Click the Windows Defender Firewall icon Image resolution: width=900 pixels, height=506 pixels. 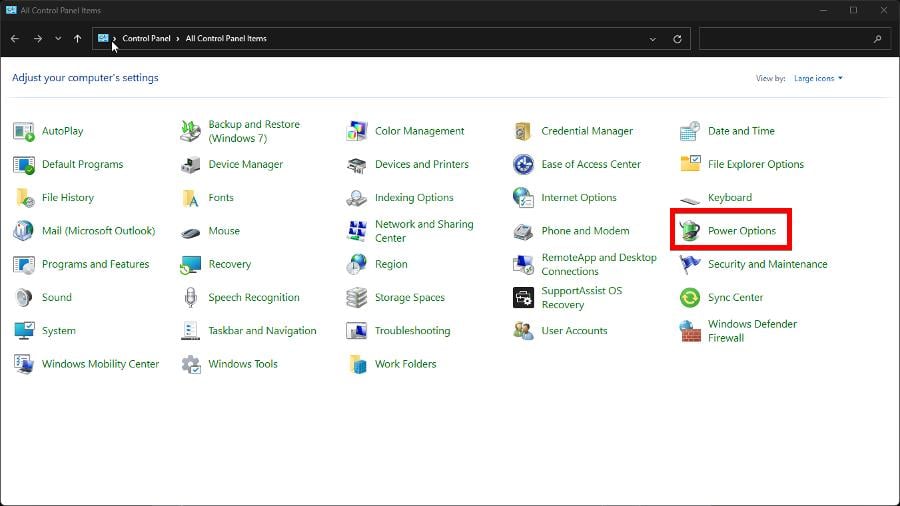tap(690, 331)
